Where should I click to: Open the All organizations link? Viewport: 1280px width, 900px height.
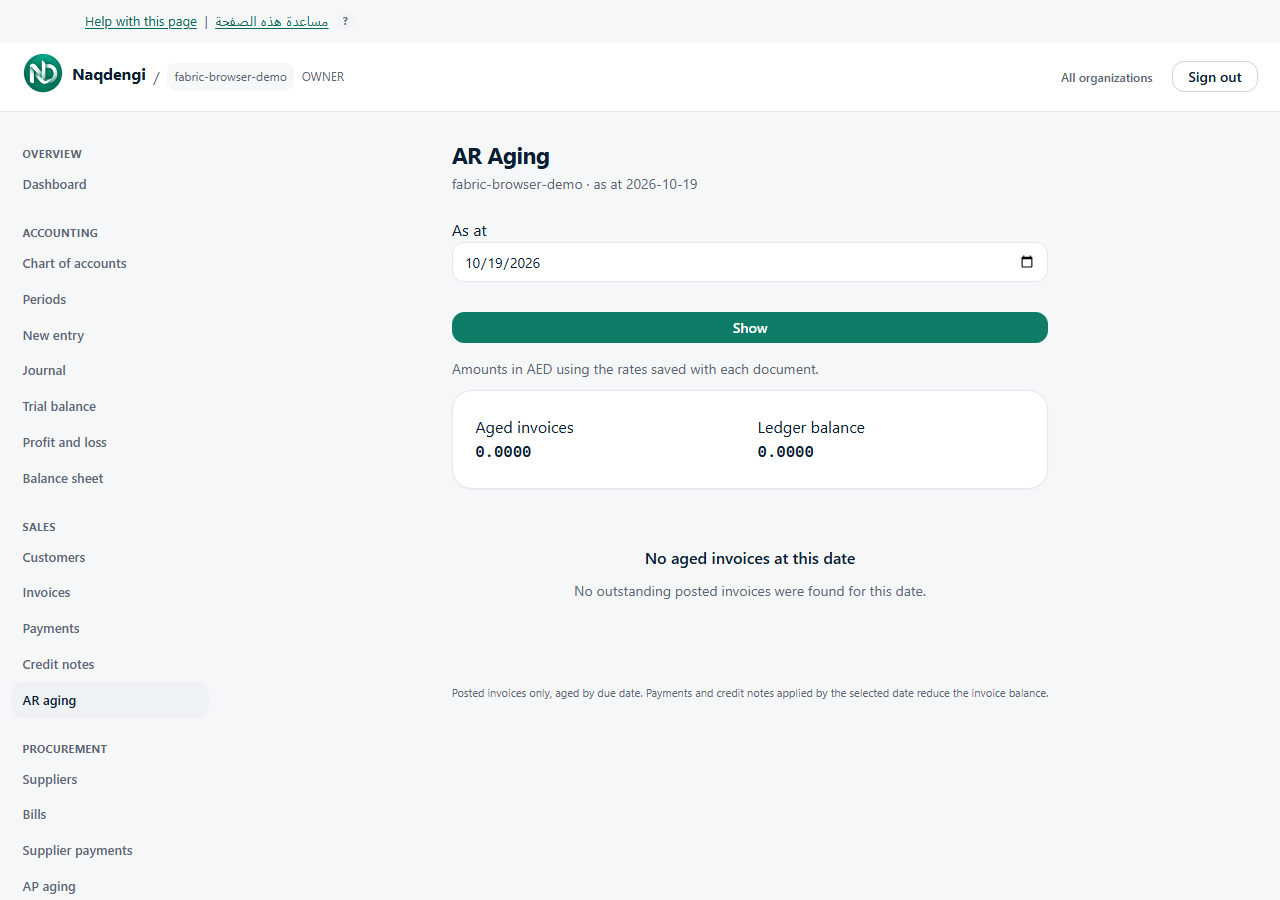coord(1106,78)
